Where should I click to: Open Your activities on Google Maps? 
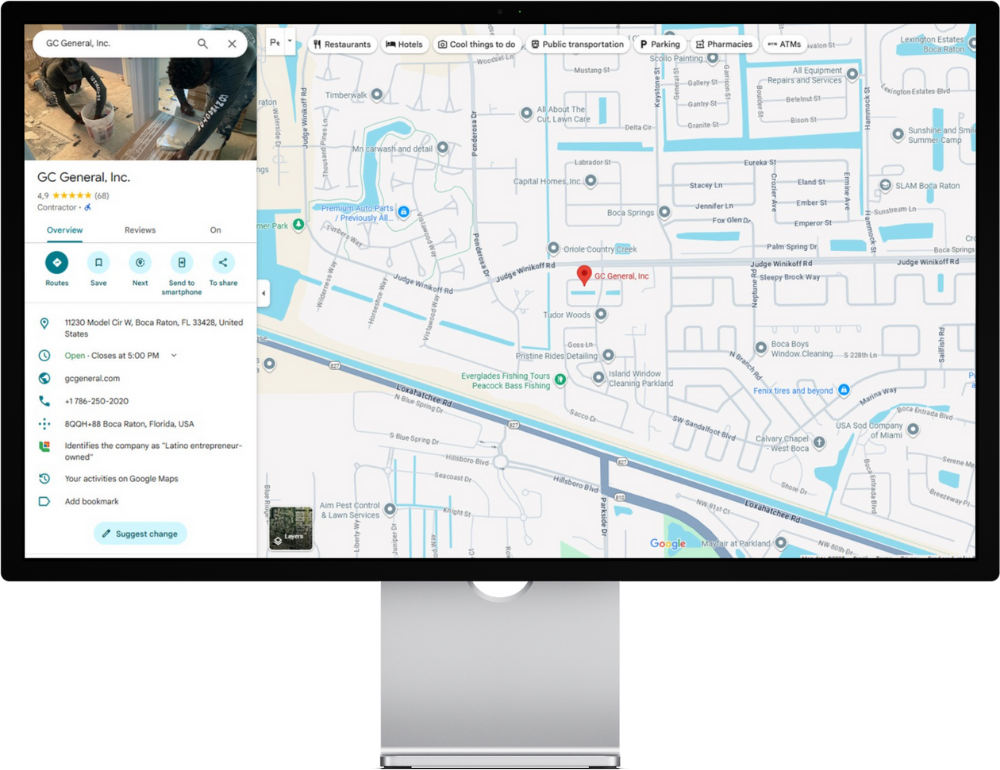[x=121, y=478]
